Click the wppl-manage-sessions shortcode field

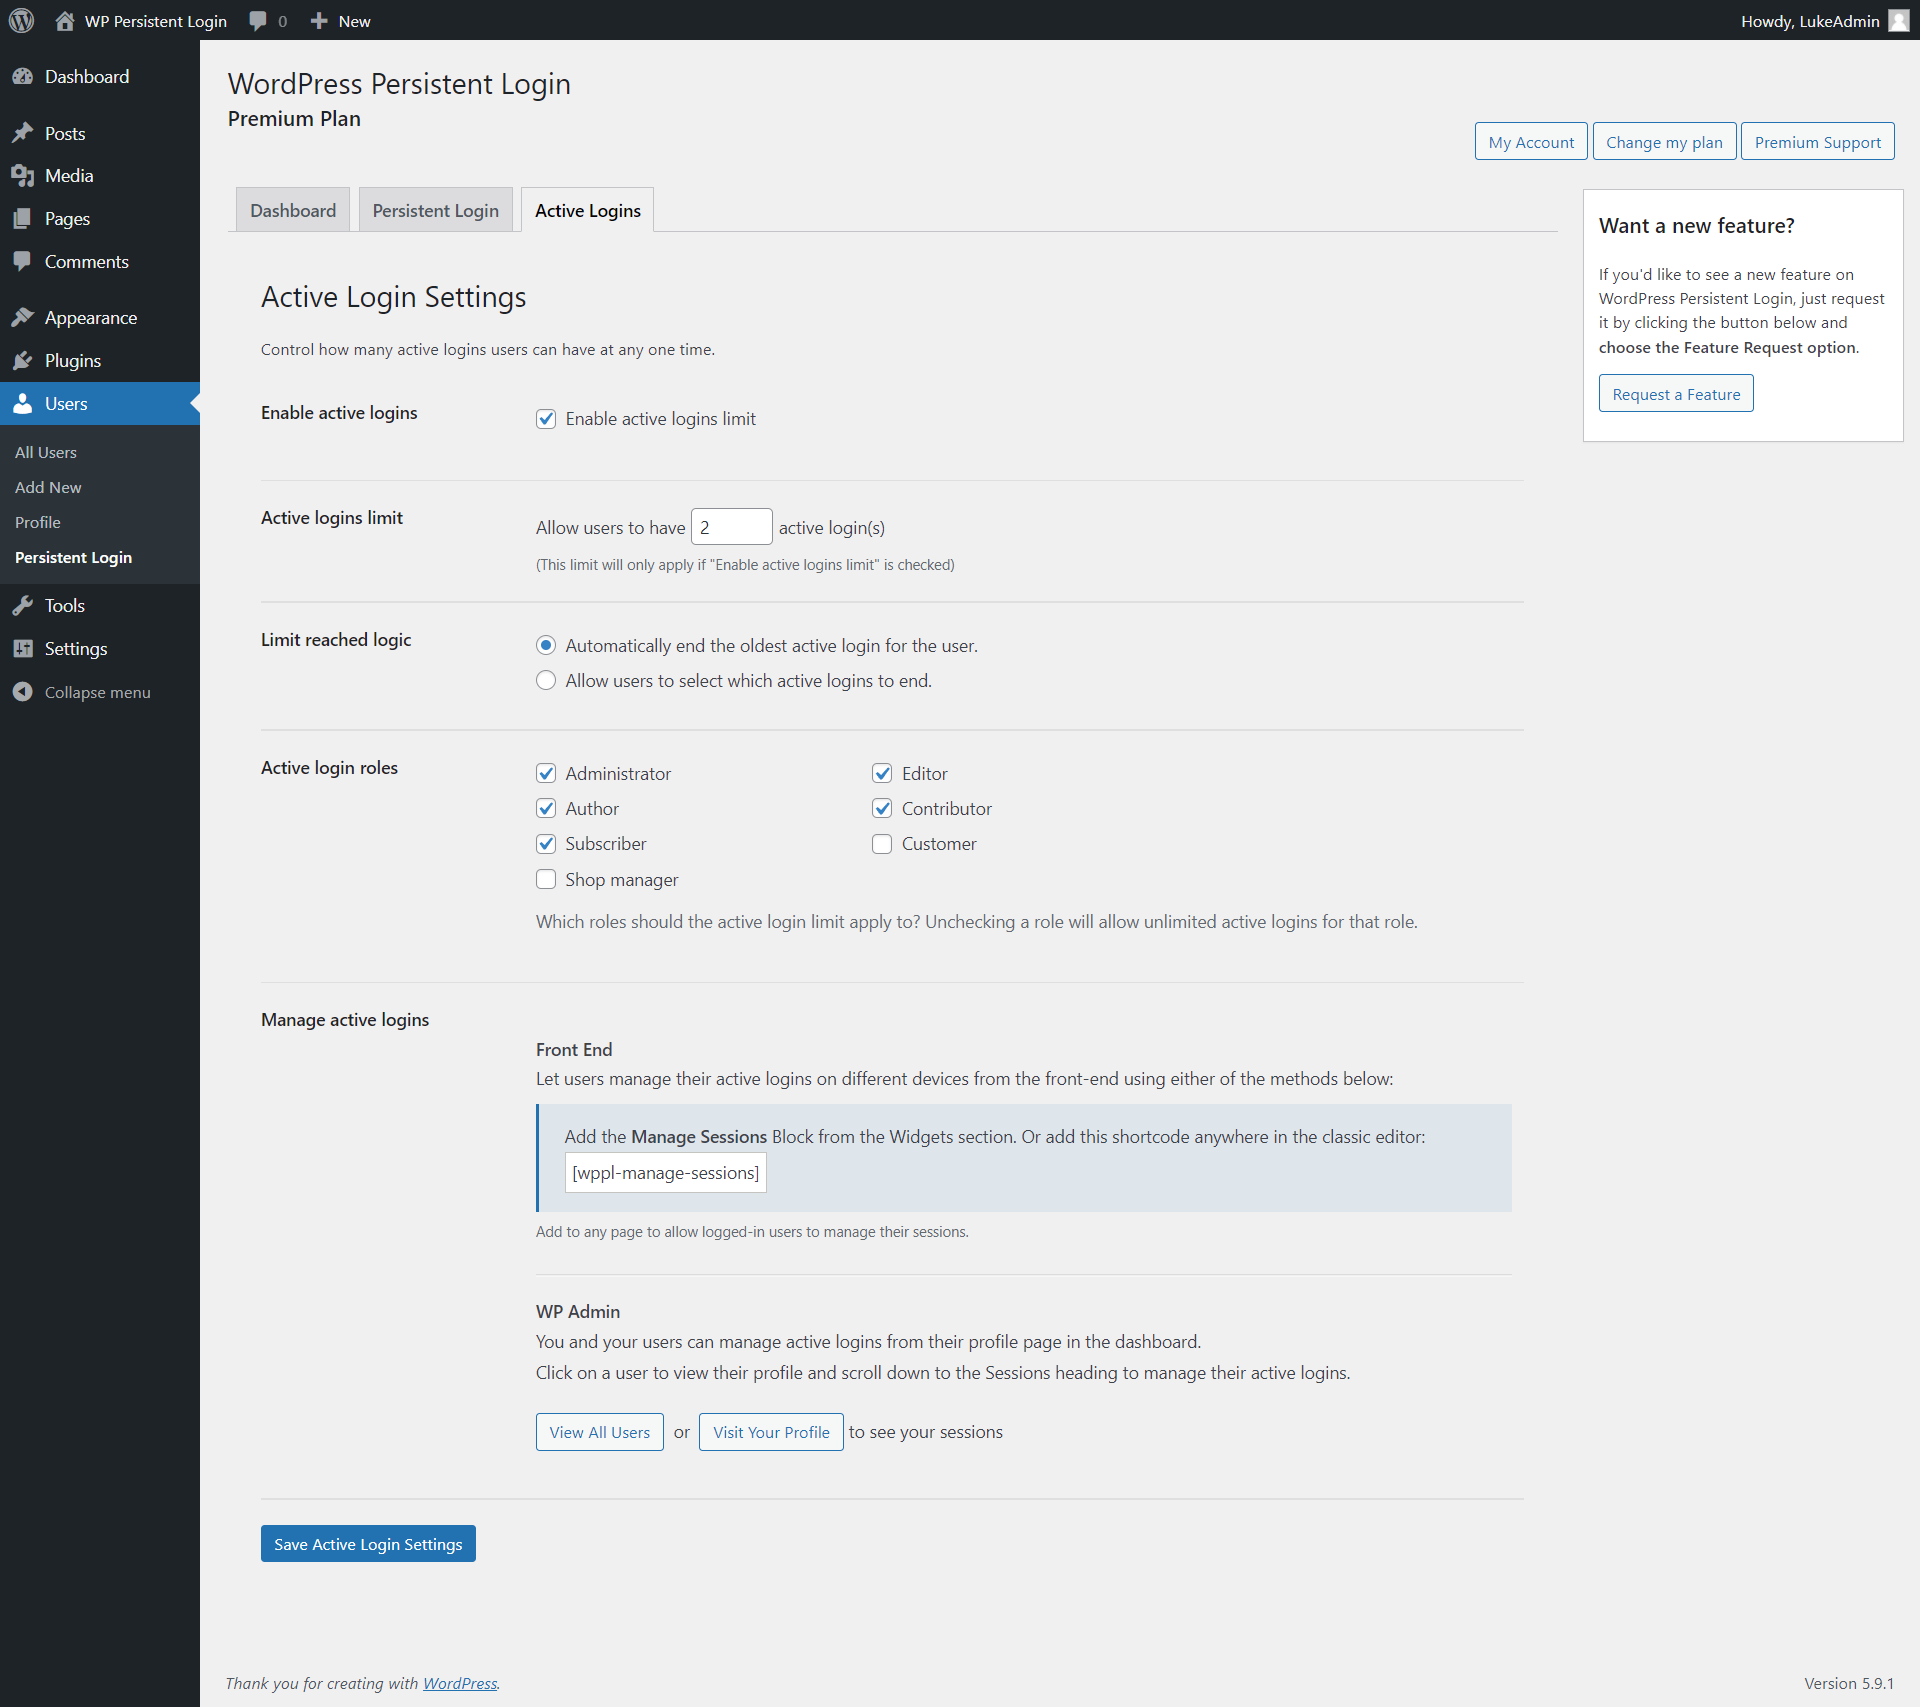666,1173
